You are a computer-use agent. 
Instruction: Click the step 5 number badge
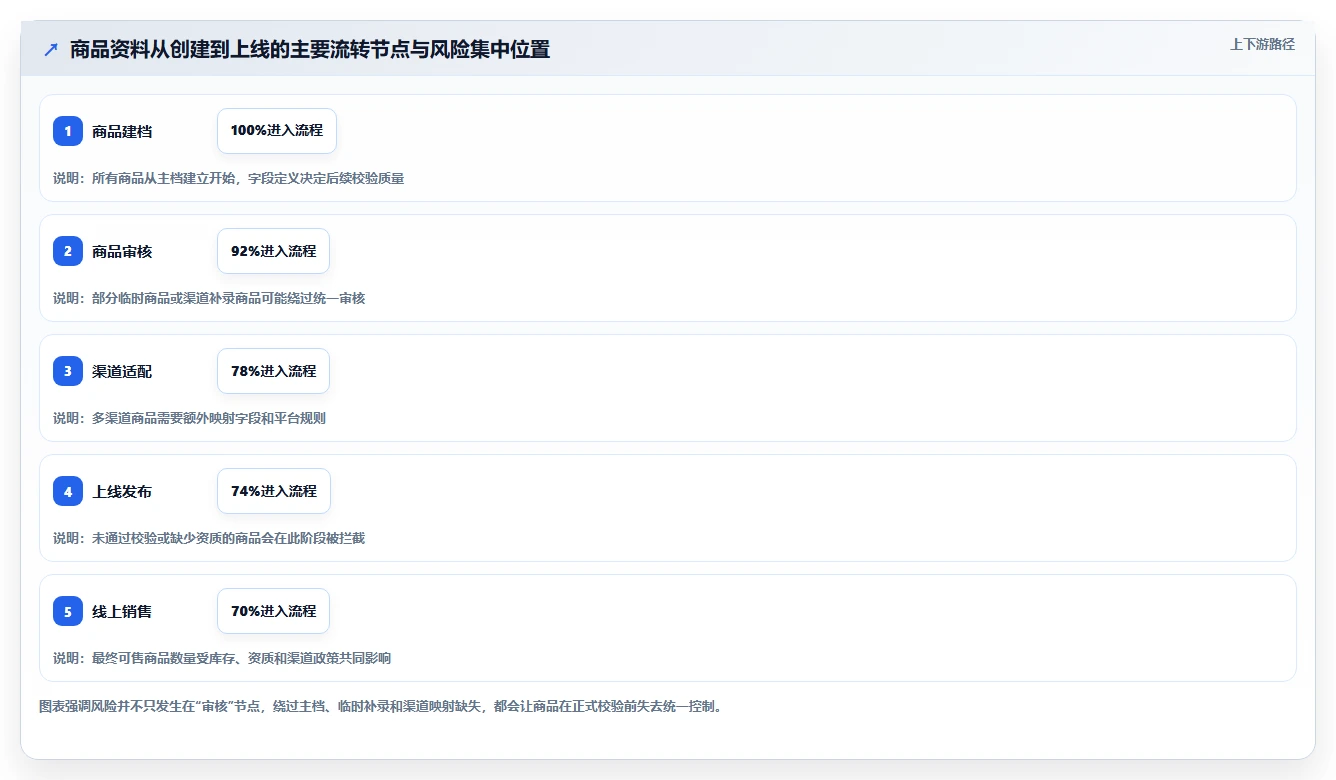(68, 611)
